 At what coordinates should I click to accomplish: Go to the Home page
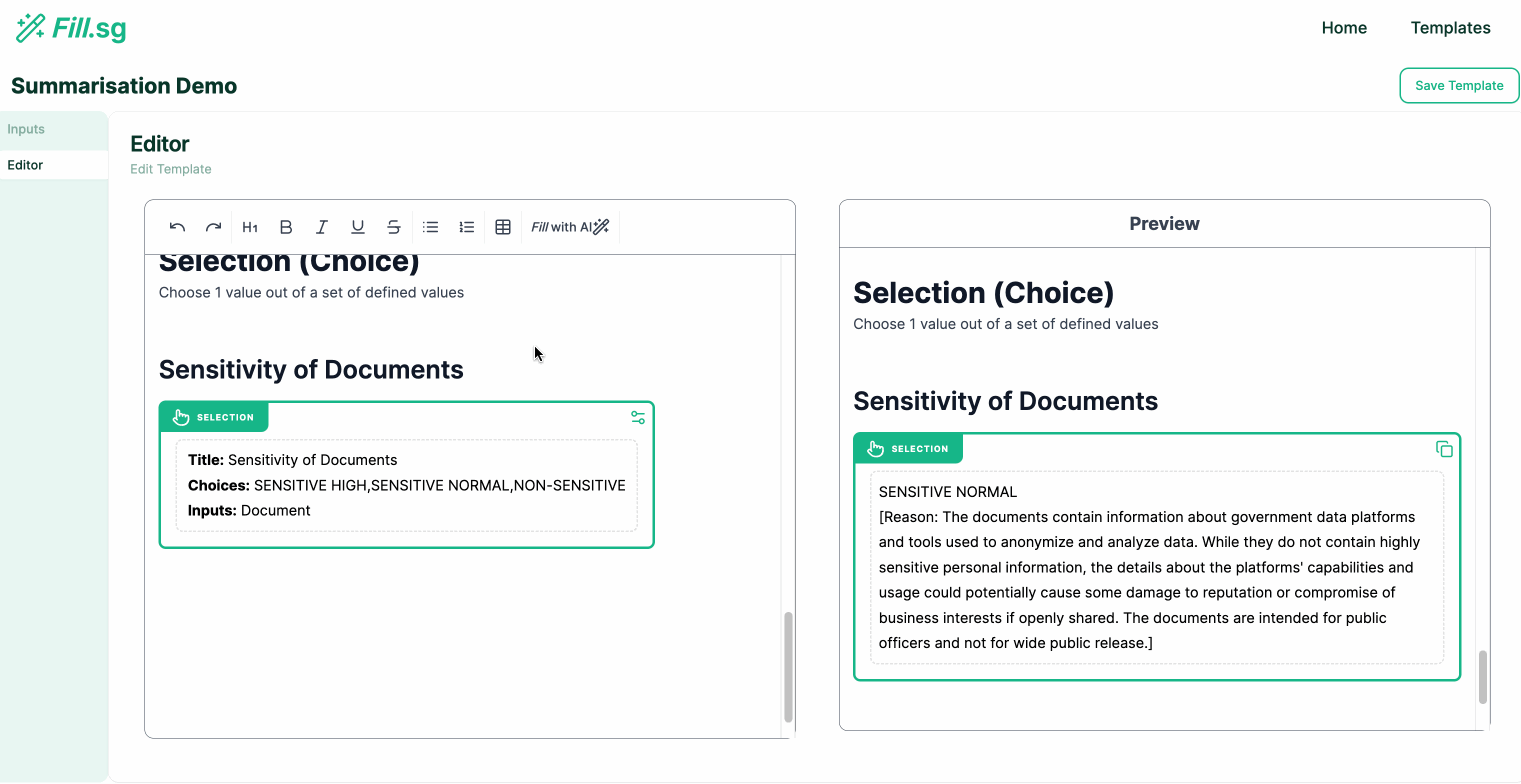click(x=1344, y=28)
